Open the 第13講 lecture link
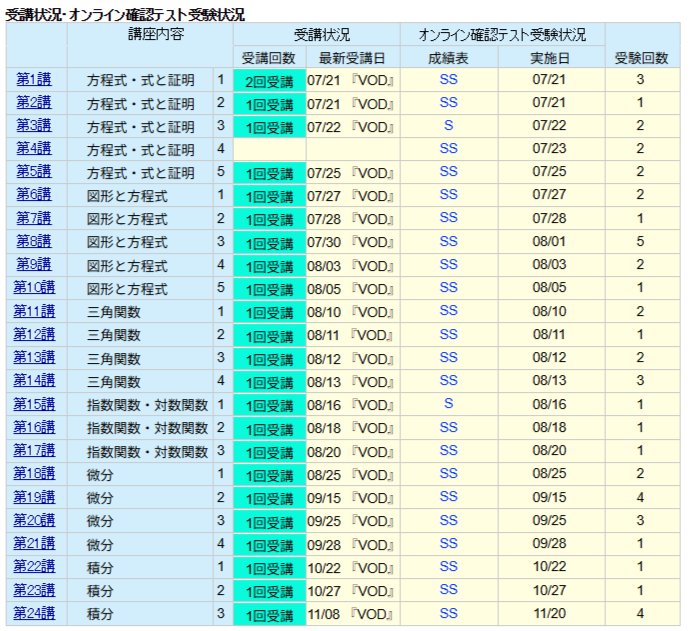The height and width of the screenshot is (631, 691). tap(33, 357)
